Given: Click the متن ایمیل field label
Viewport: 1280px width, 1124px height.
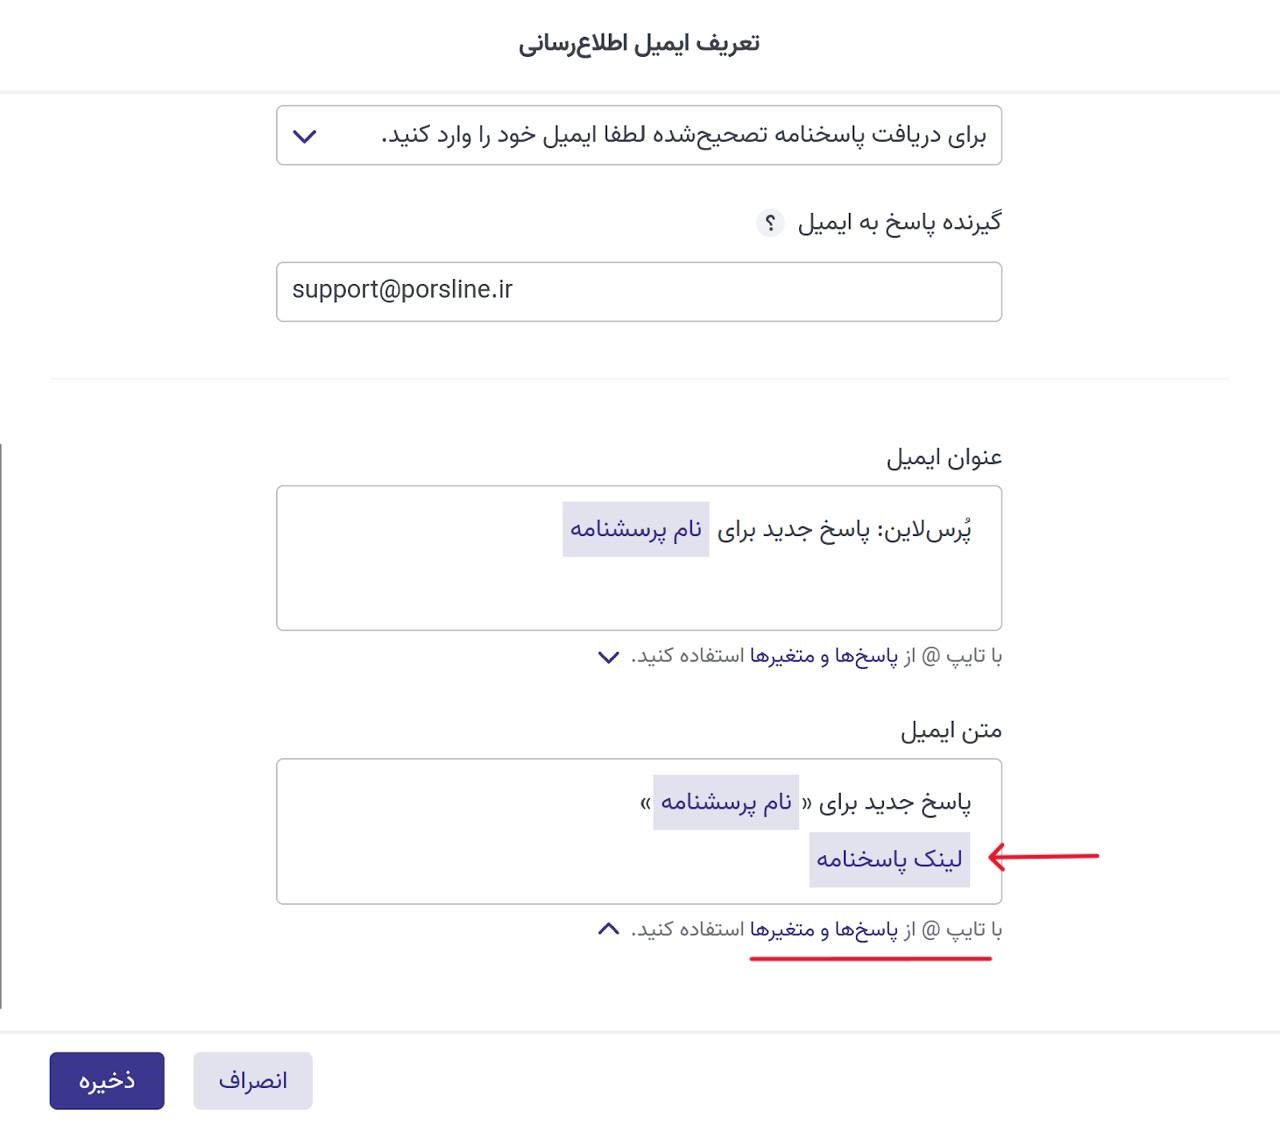Looking at the screenshot, I should tap(951, 731).
